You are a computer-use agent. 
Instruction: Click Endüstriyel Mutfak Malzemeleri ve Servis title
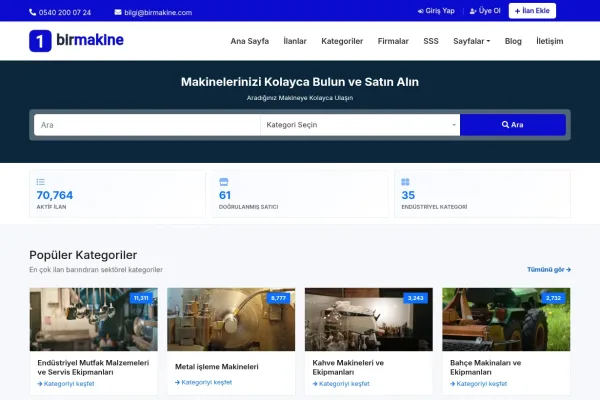pos(93,367)
